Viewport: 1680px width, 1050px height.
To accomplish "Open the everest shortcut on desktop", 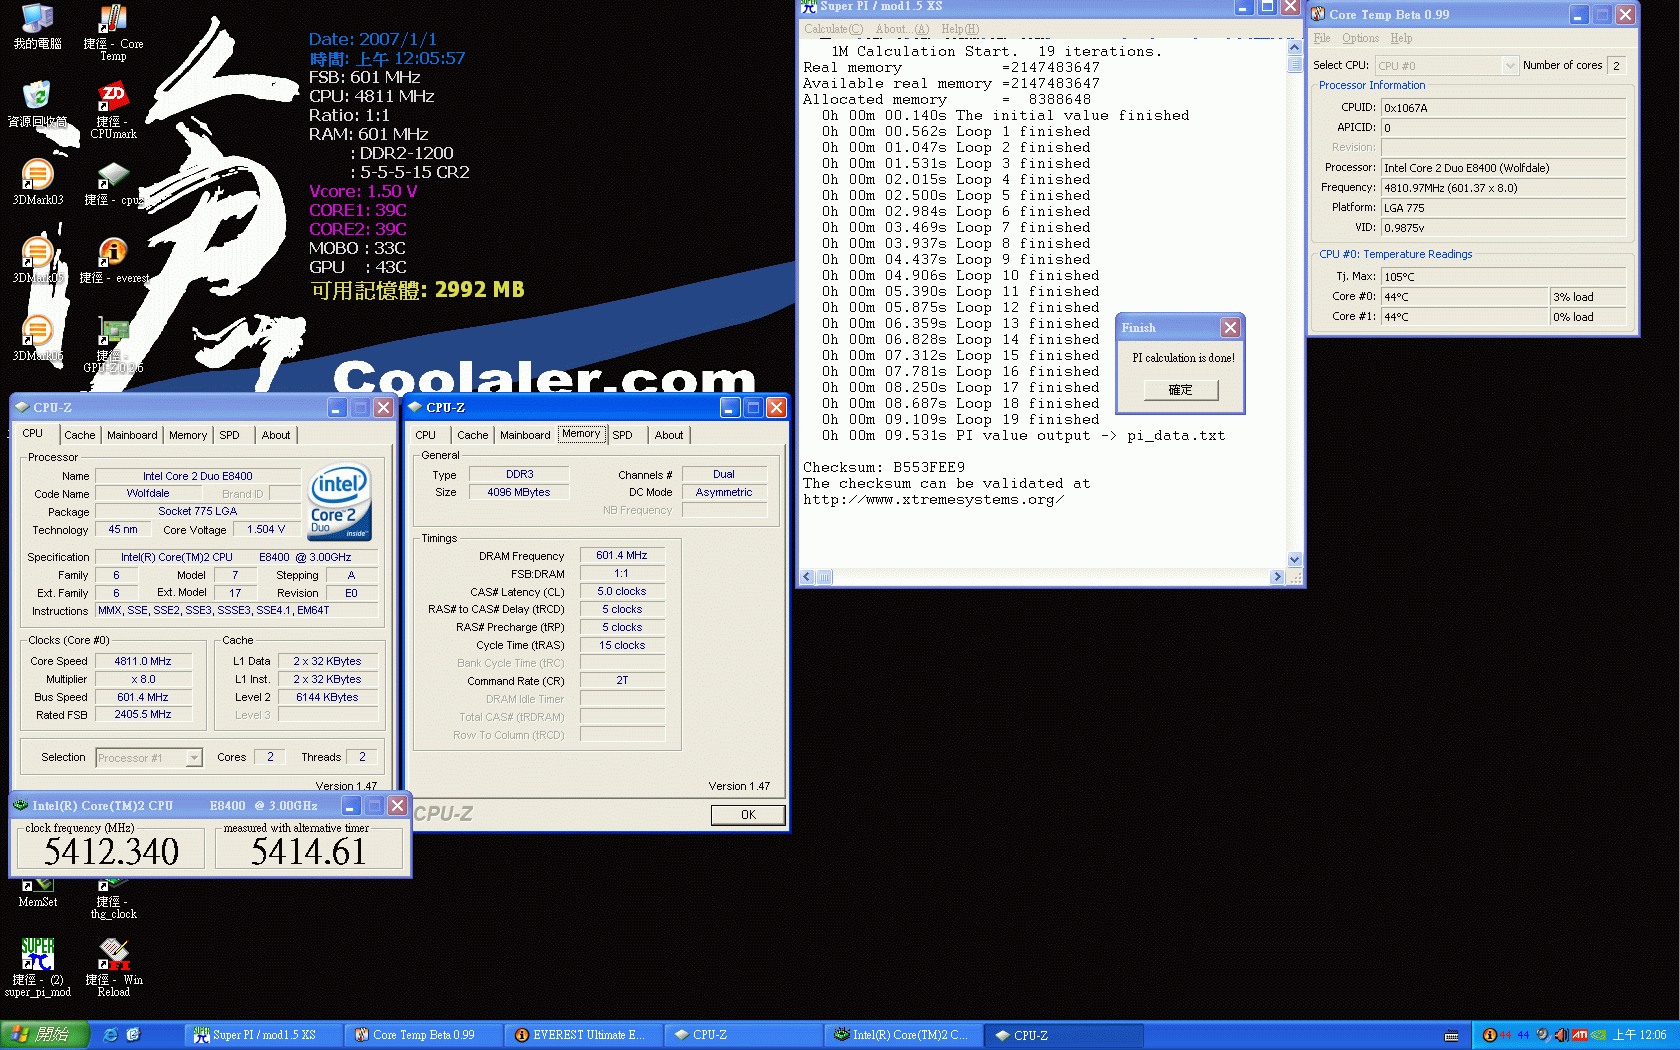I will click(113, 260).
